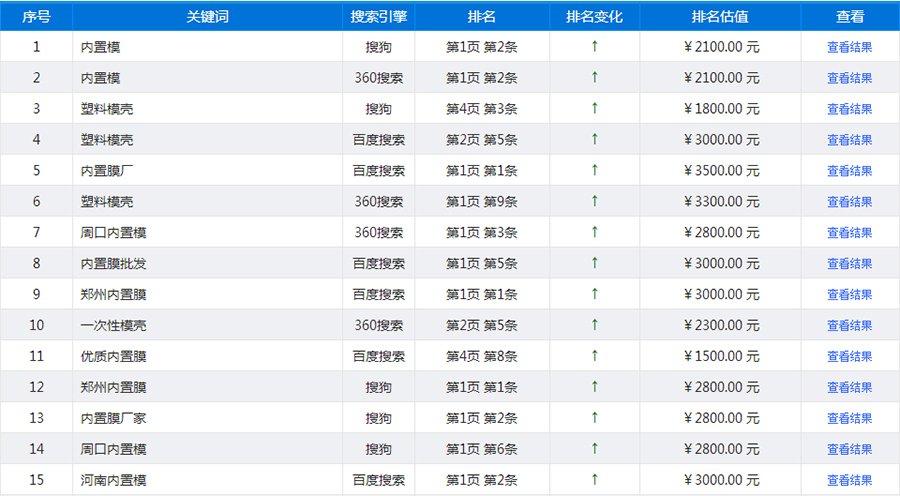Screen dimensions: 900x496
Task: Click the up arrow for 内置膜批发
Action: pyautogui.click(x=594, y=263)
